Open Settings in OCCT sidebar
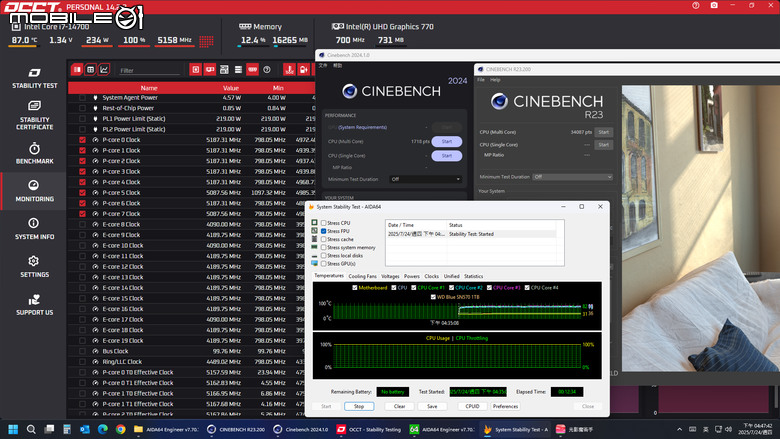Screen dimensions: 780x439 [34, 266]
